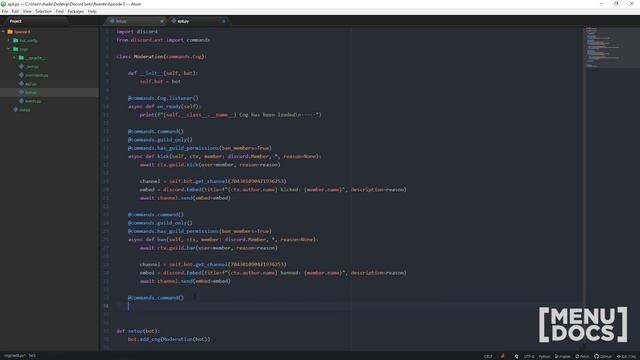Open the Selection menu

click(x=43, y=11)
